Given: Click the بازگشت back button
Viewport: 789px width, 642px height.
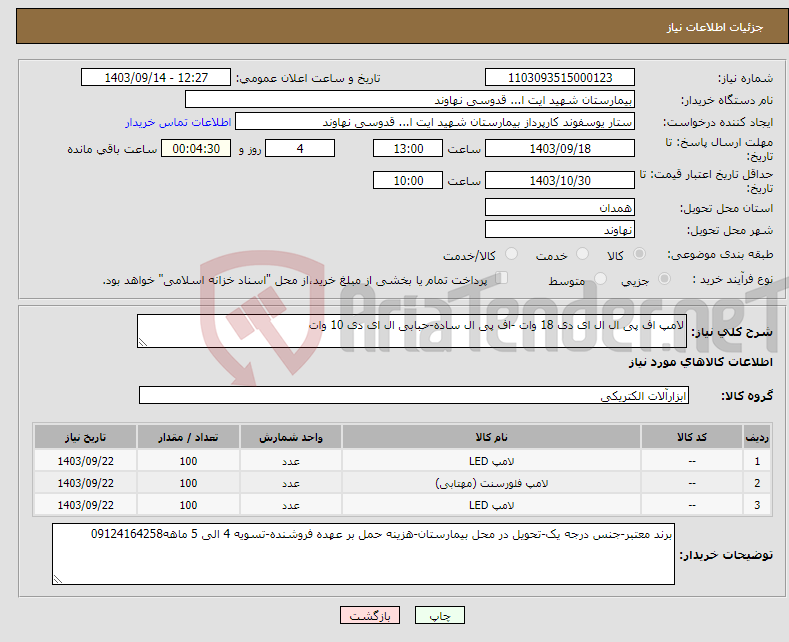Looking at the screenshot, I should (370, 615).
